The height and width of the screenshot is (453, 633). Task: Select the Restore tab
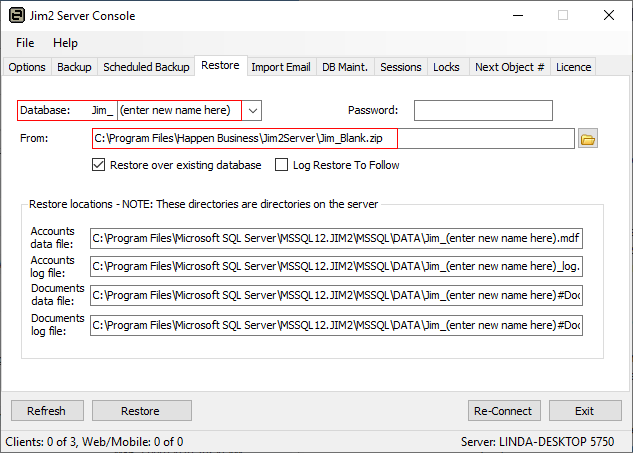point(220,65)
